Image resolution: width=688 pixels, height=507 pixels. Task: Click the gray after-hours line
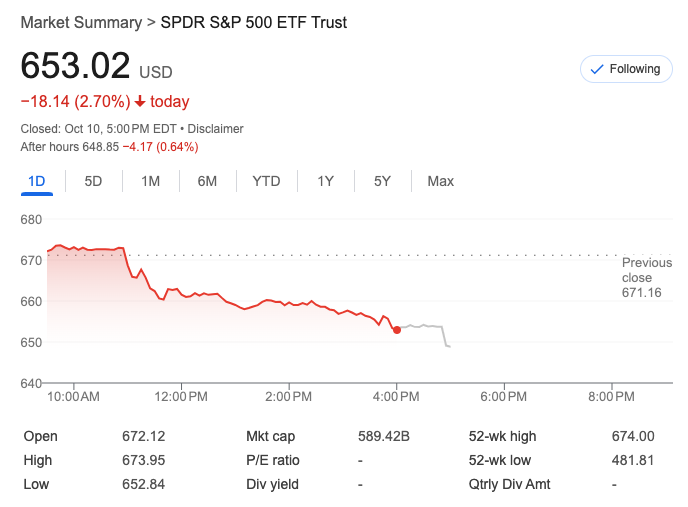click(425, 326)
